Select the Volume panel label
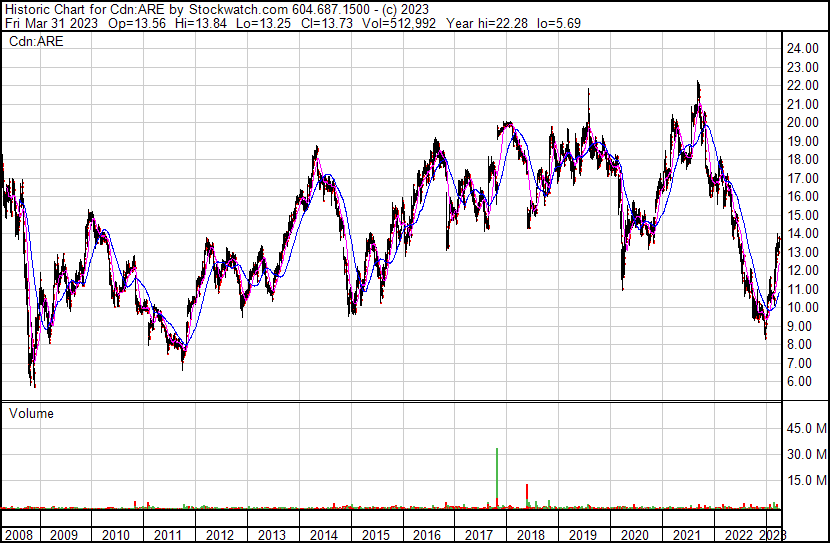 (31, 413)
